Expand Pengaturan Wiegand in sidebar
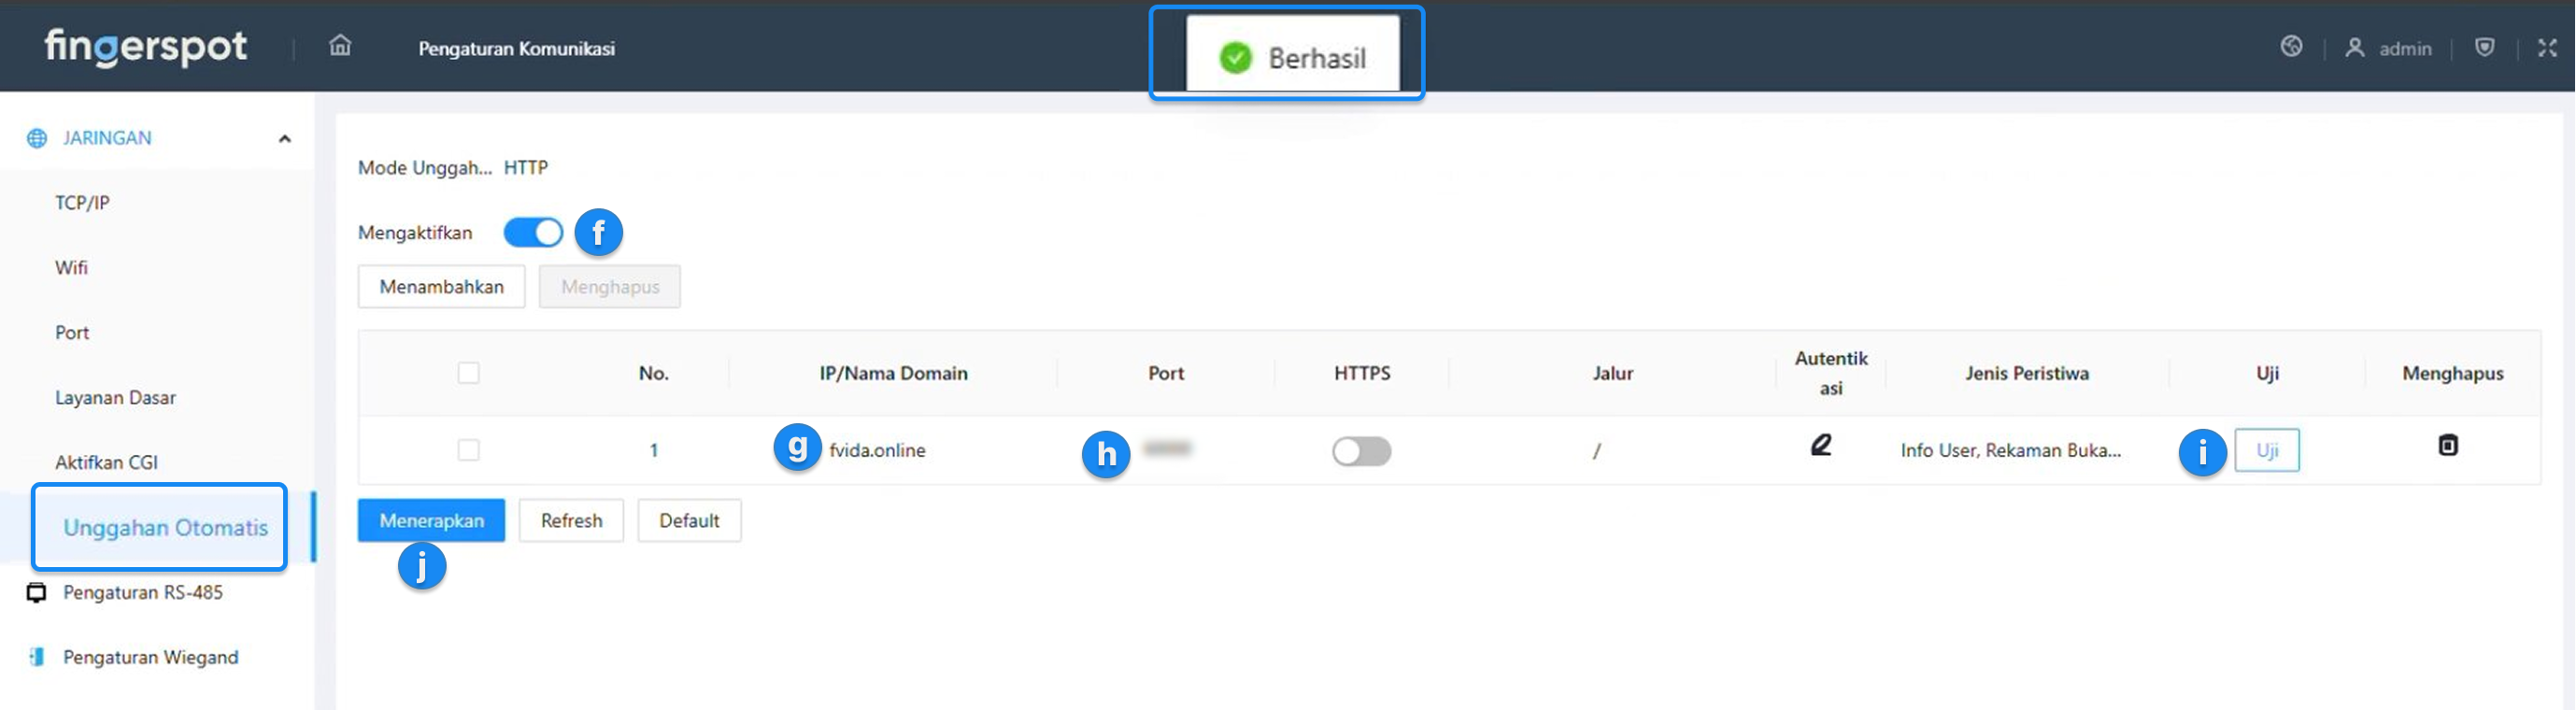 pyautogui.click(x=150, y=657)
